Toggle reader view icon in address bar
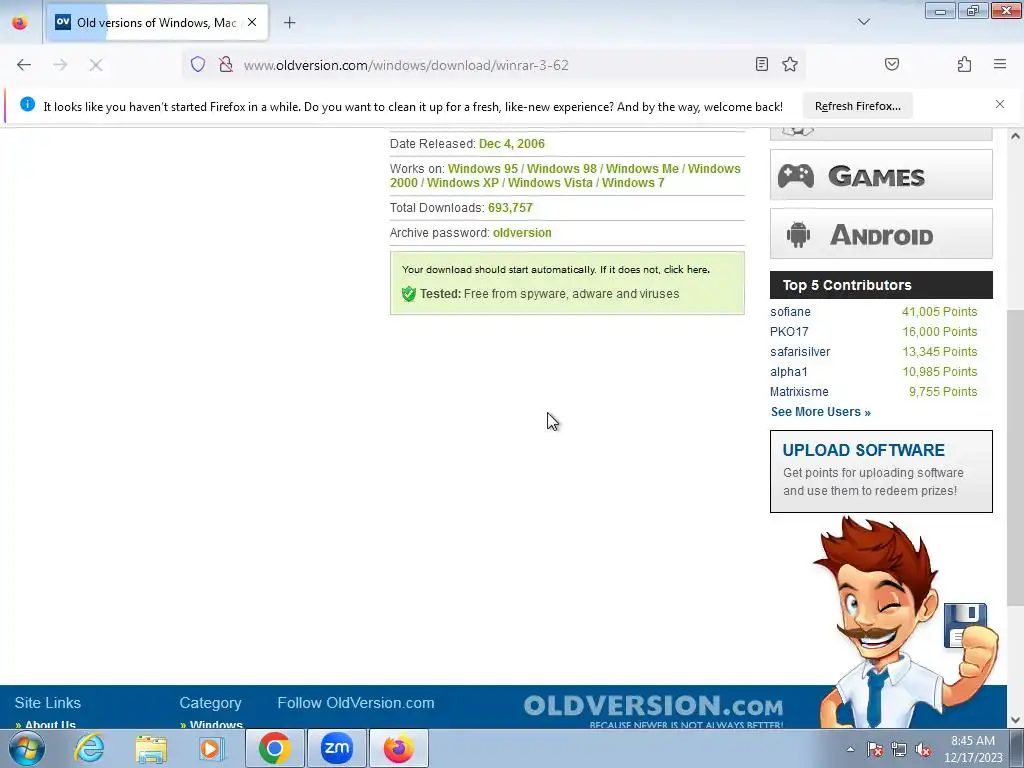 pos(761,64)
